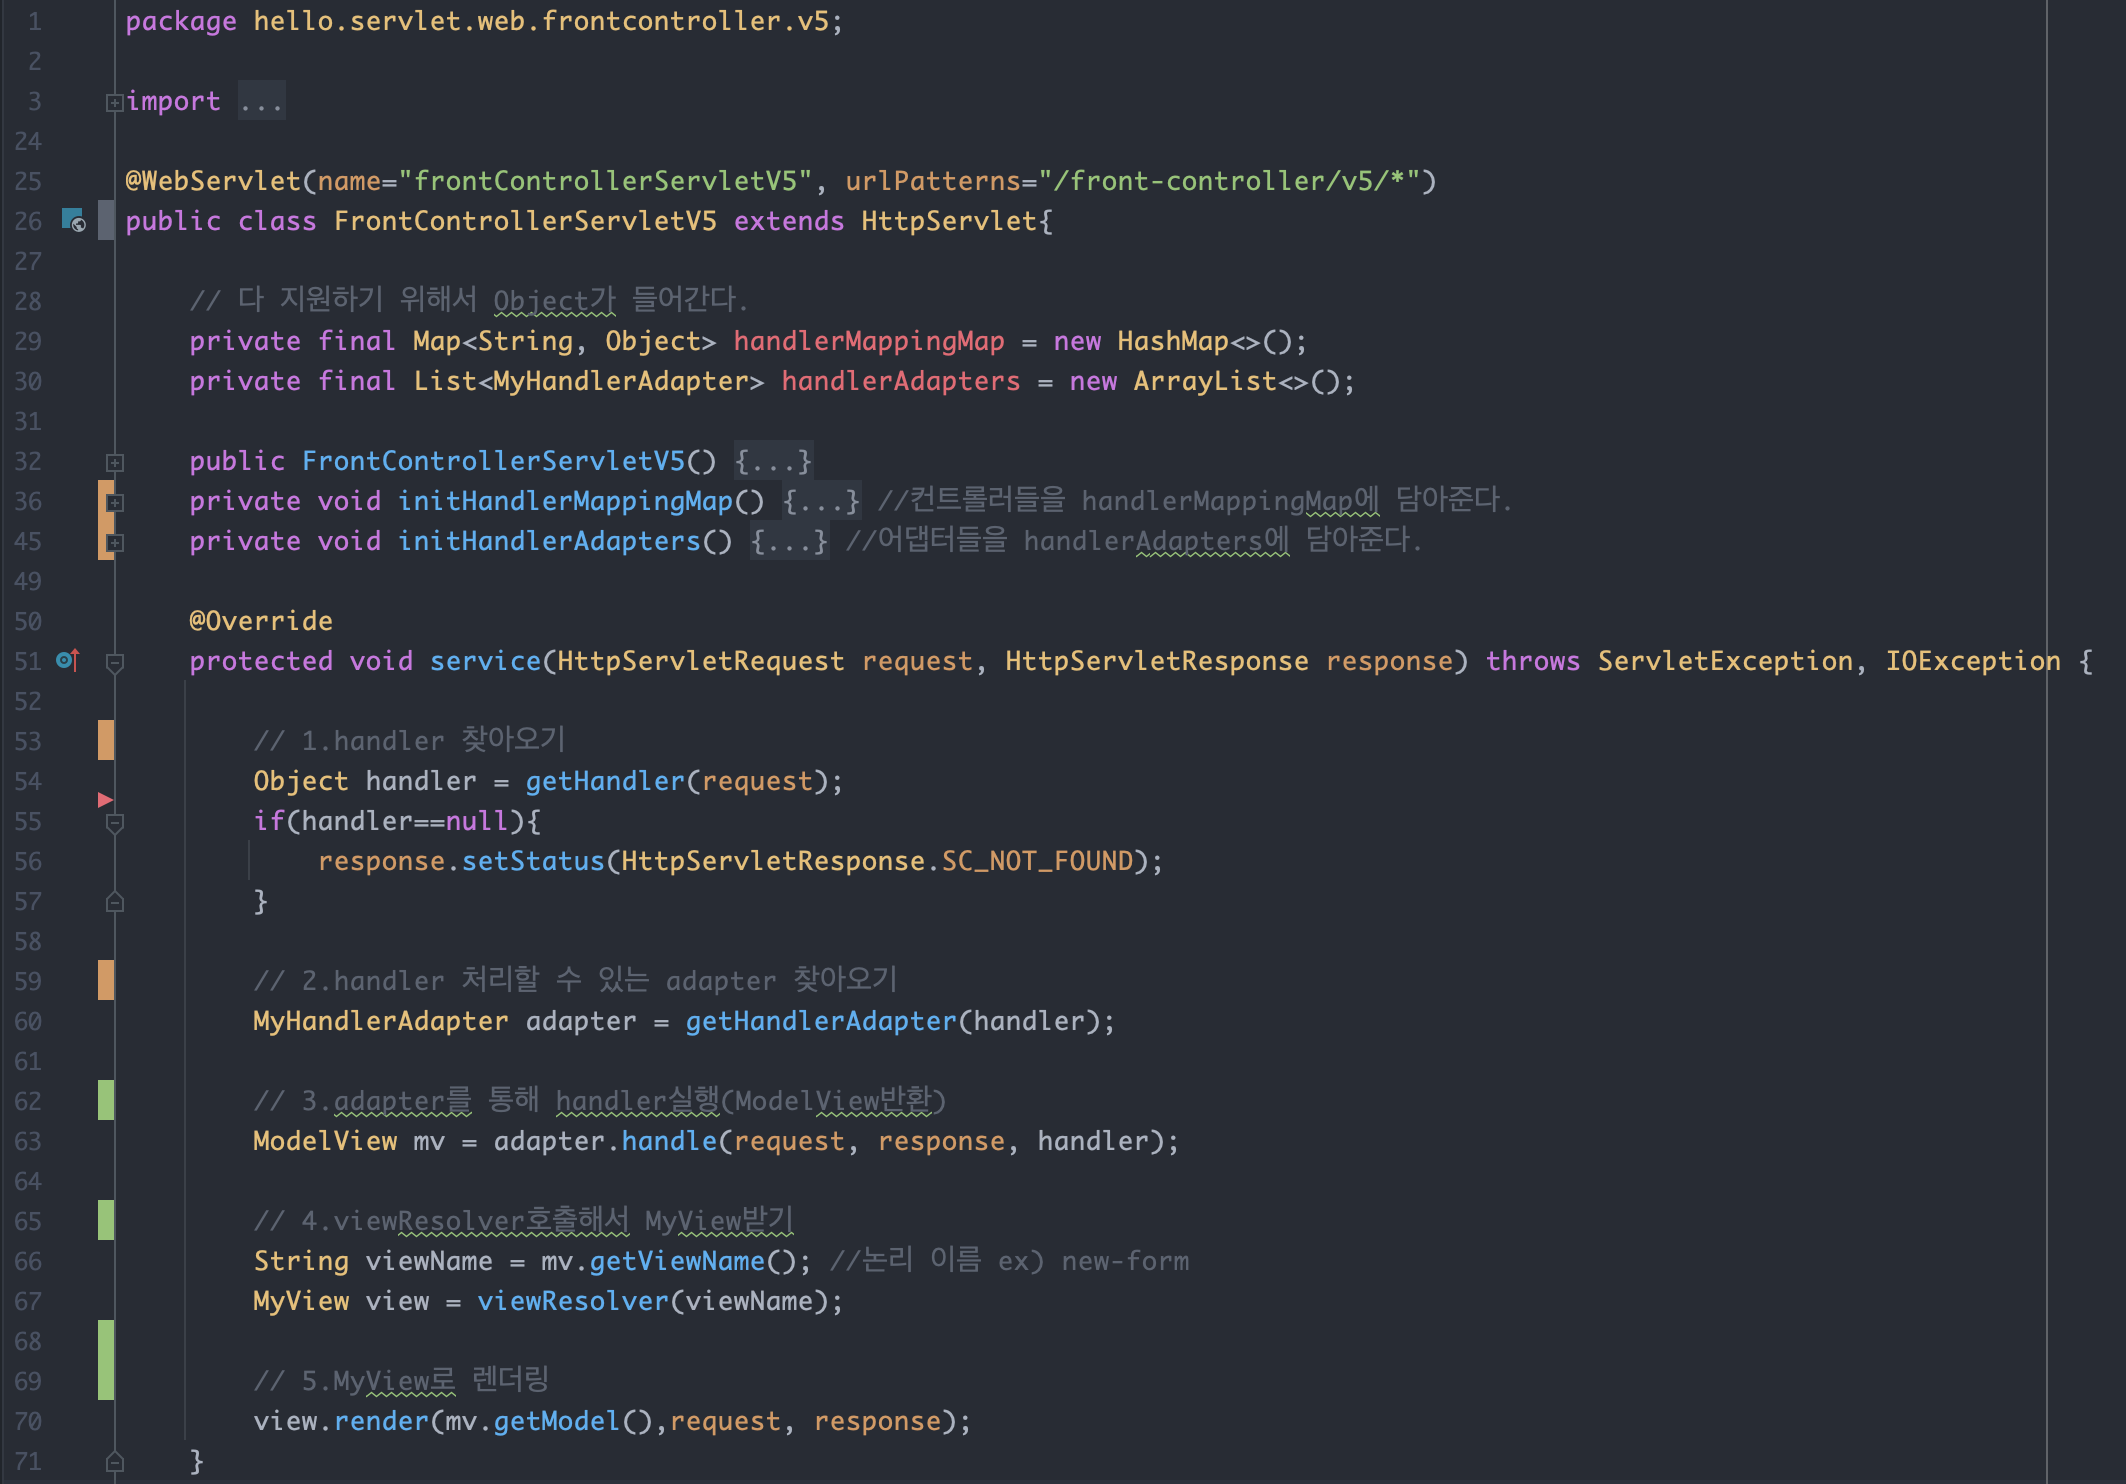Click the overriding method gutter icon on line 51
Image resolution: width=2126 pixels, height=1484 pixels.
point(67,660)
